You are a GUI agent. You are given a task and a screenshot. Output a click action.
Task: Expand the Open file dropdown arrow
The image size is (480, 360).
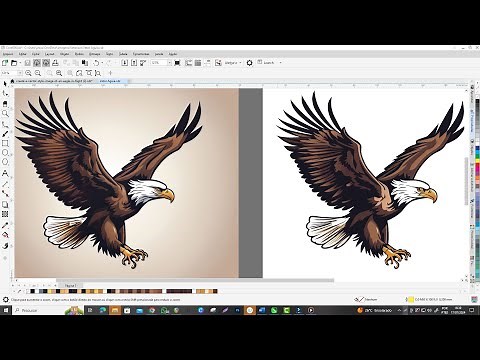pyautogui.click(x=20, y=63)
